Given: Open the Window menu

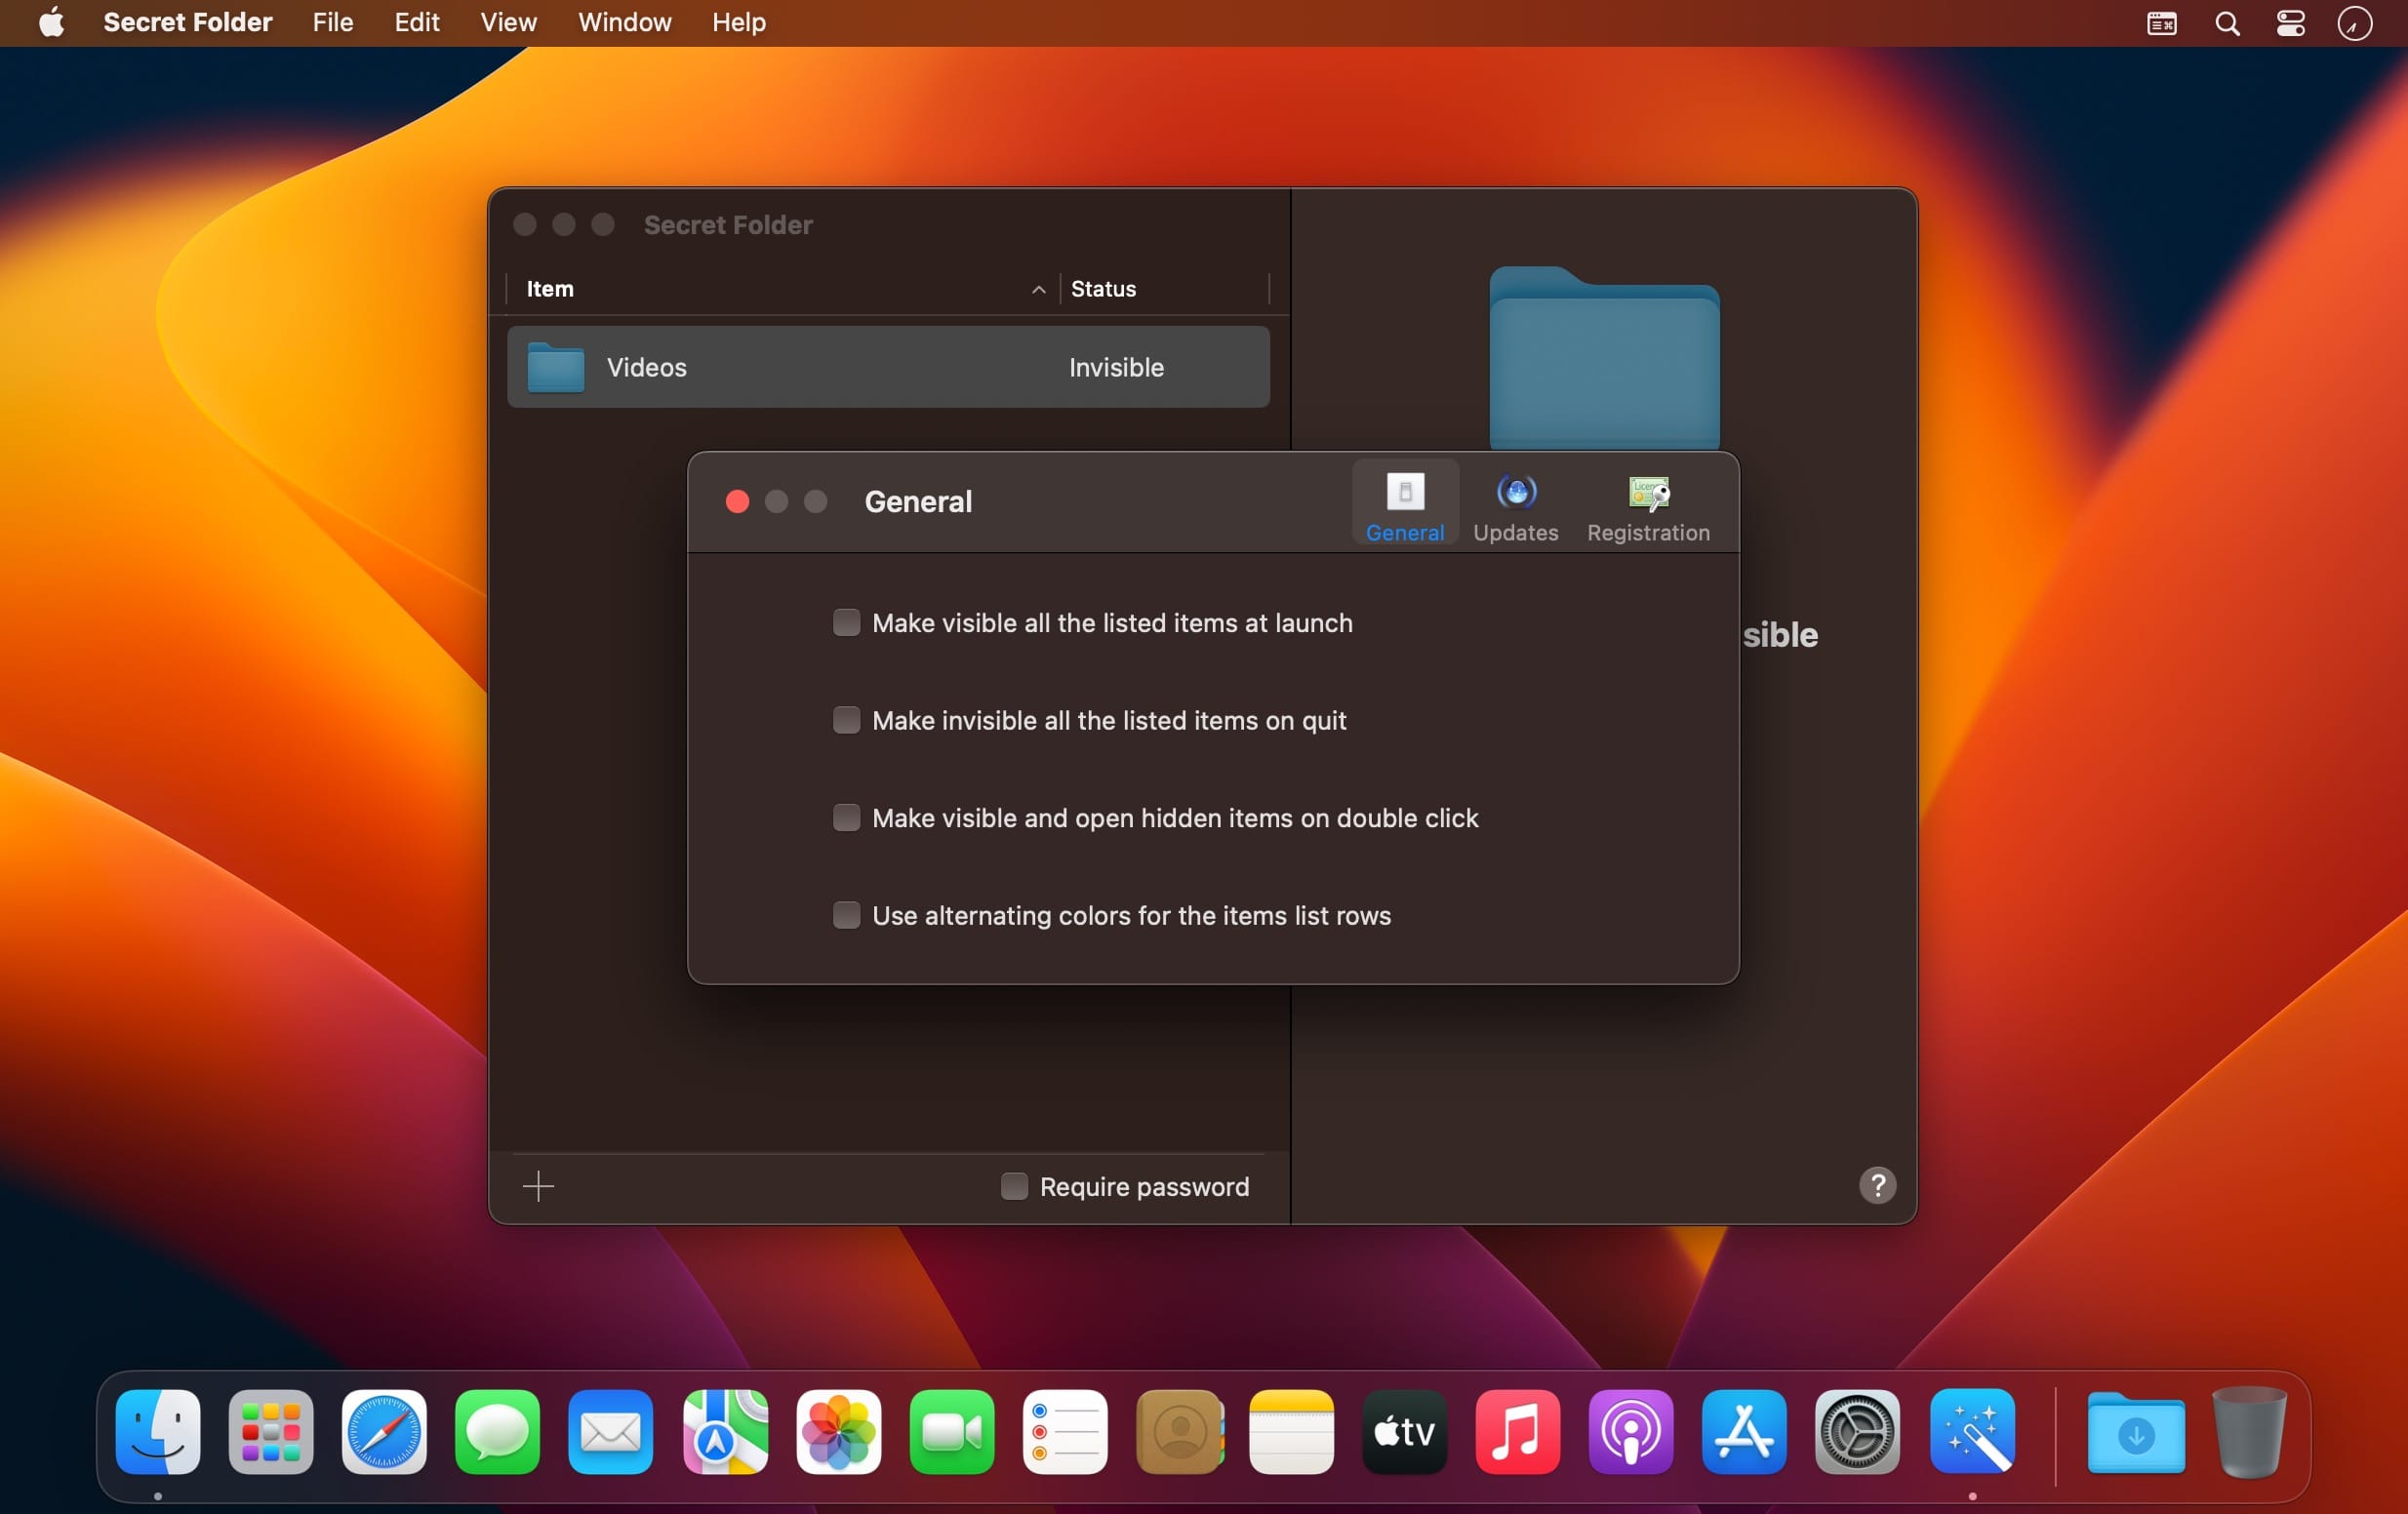Looking at the screenshot, I should pos(625,22).
